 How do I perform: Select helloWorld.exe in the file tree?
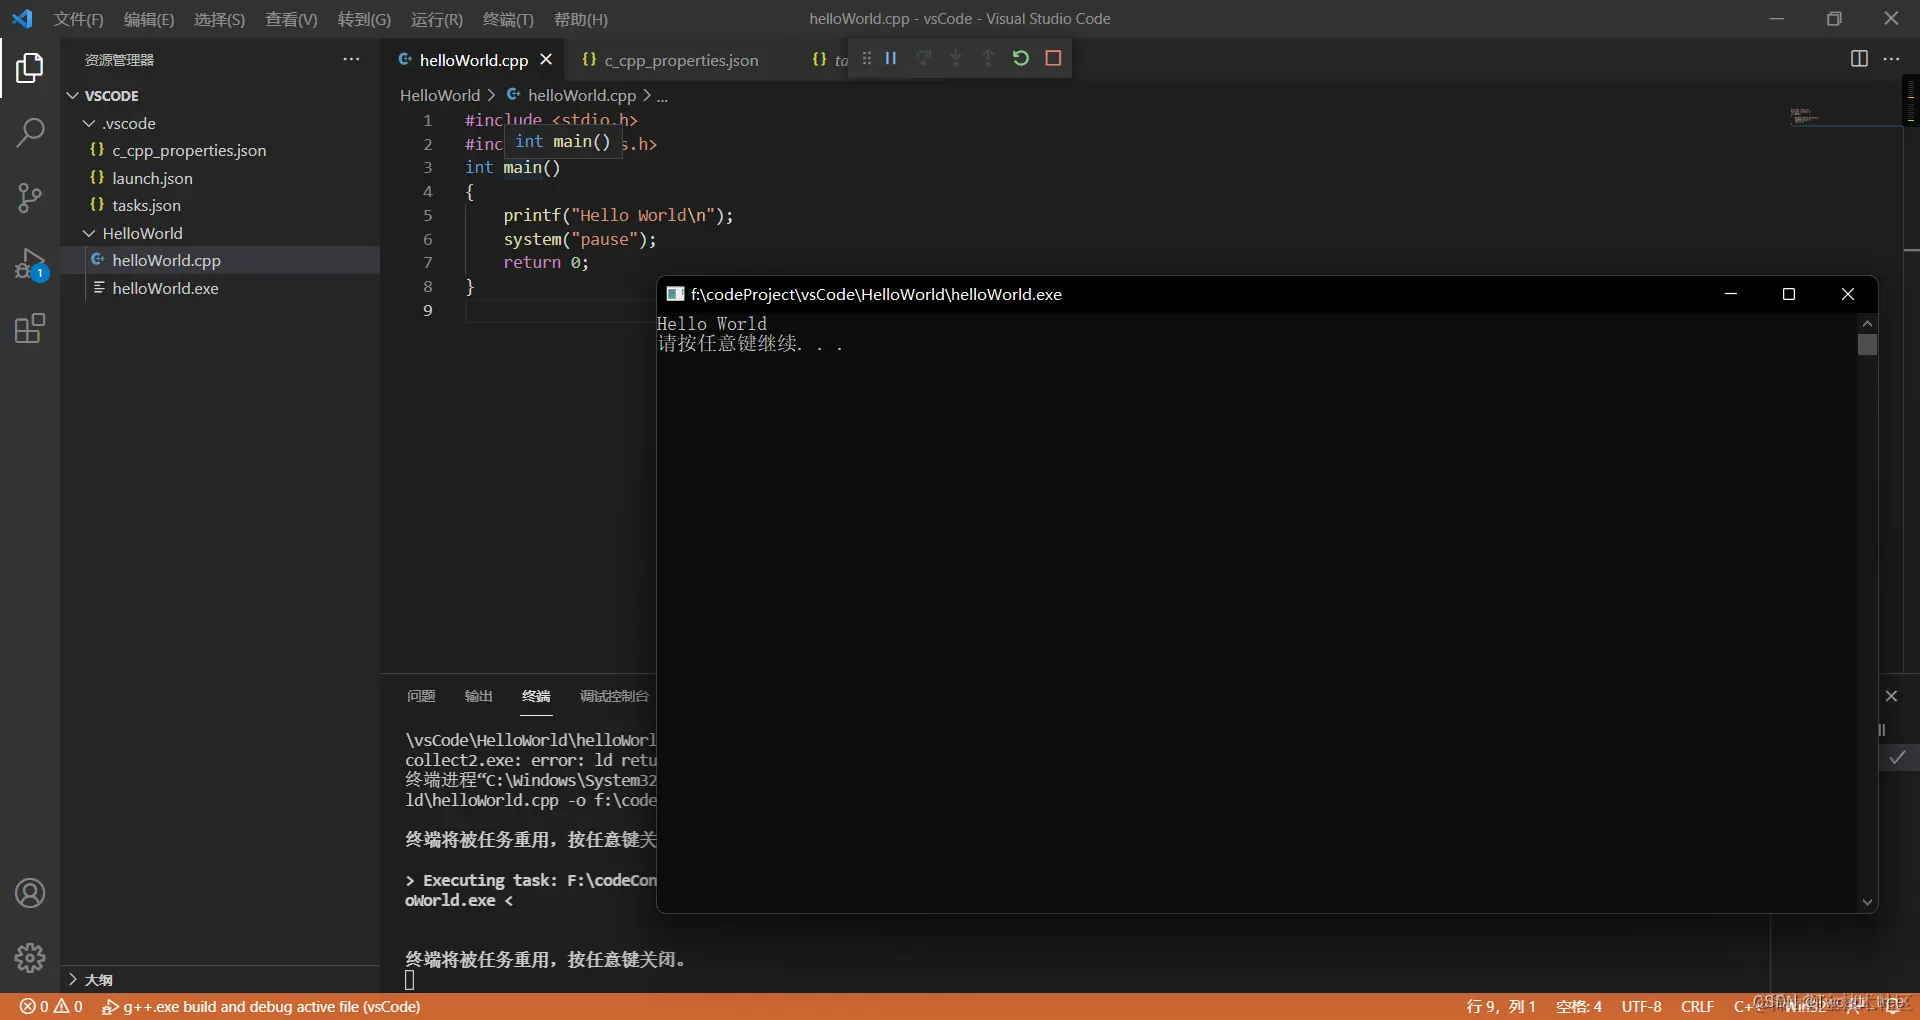(220, 288)
